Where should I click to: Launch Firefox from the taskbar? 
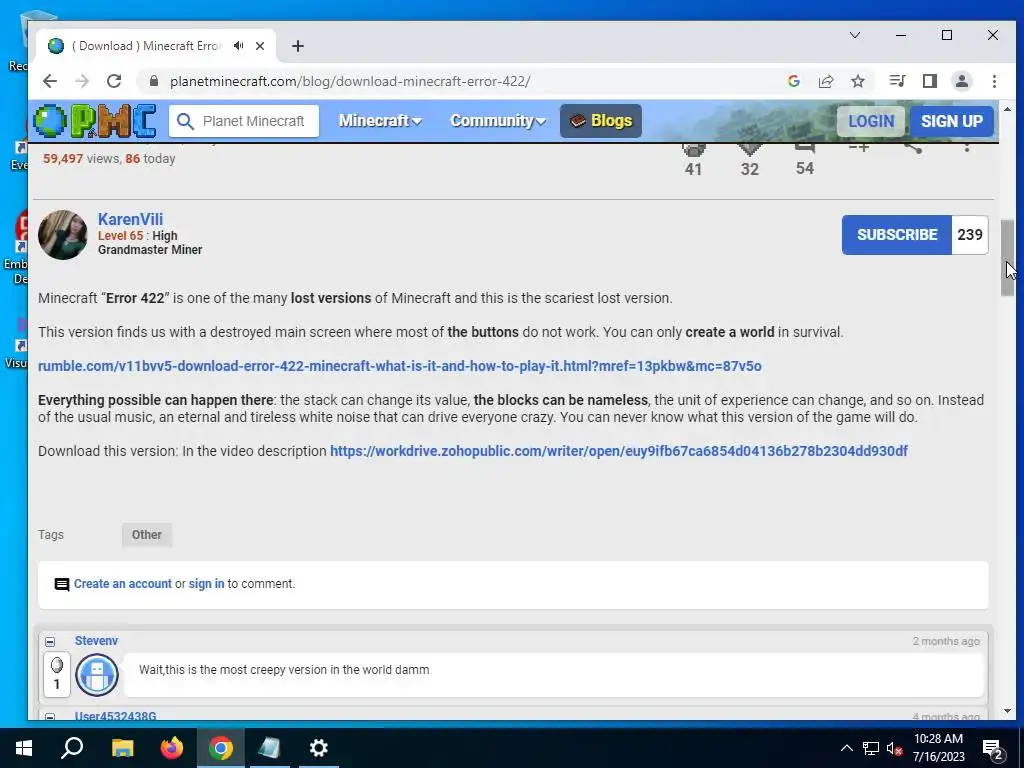[x=172, y=748]
